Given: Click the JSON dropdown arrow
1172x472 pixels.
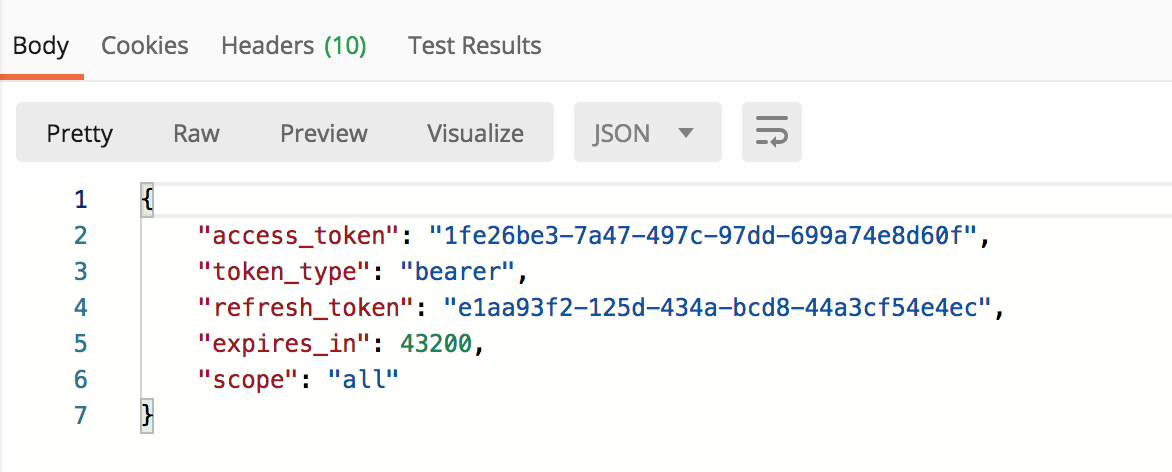Looking at the screenshot, I should [x=686, y=133].
